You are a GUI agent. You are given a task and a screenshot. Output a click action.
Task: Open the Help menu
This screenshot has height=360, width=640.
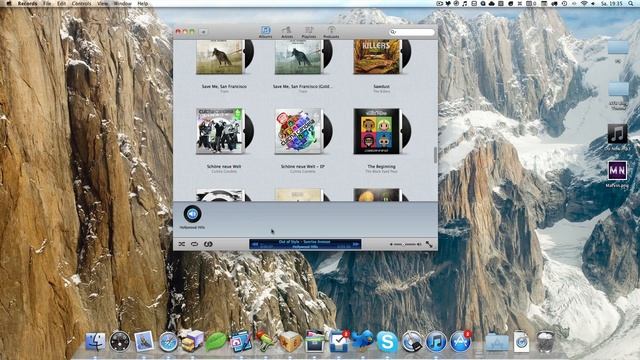tap(142, 3)
